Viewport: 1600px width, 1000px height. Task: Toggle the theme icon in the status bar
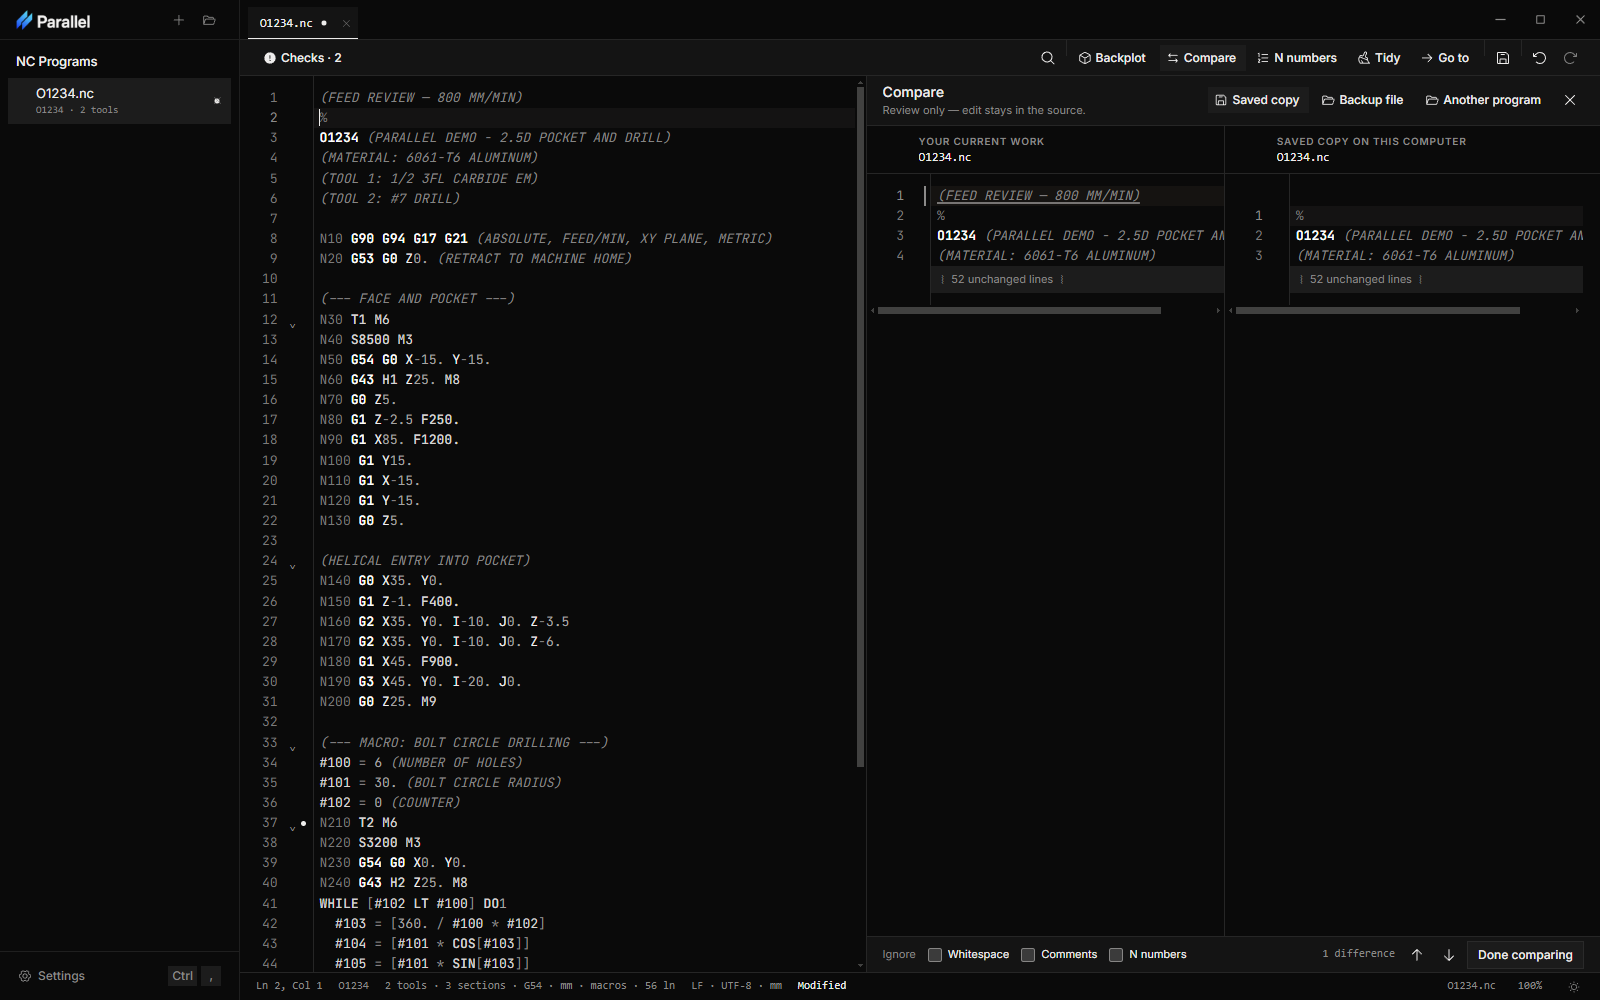[1574, 986]
